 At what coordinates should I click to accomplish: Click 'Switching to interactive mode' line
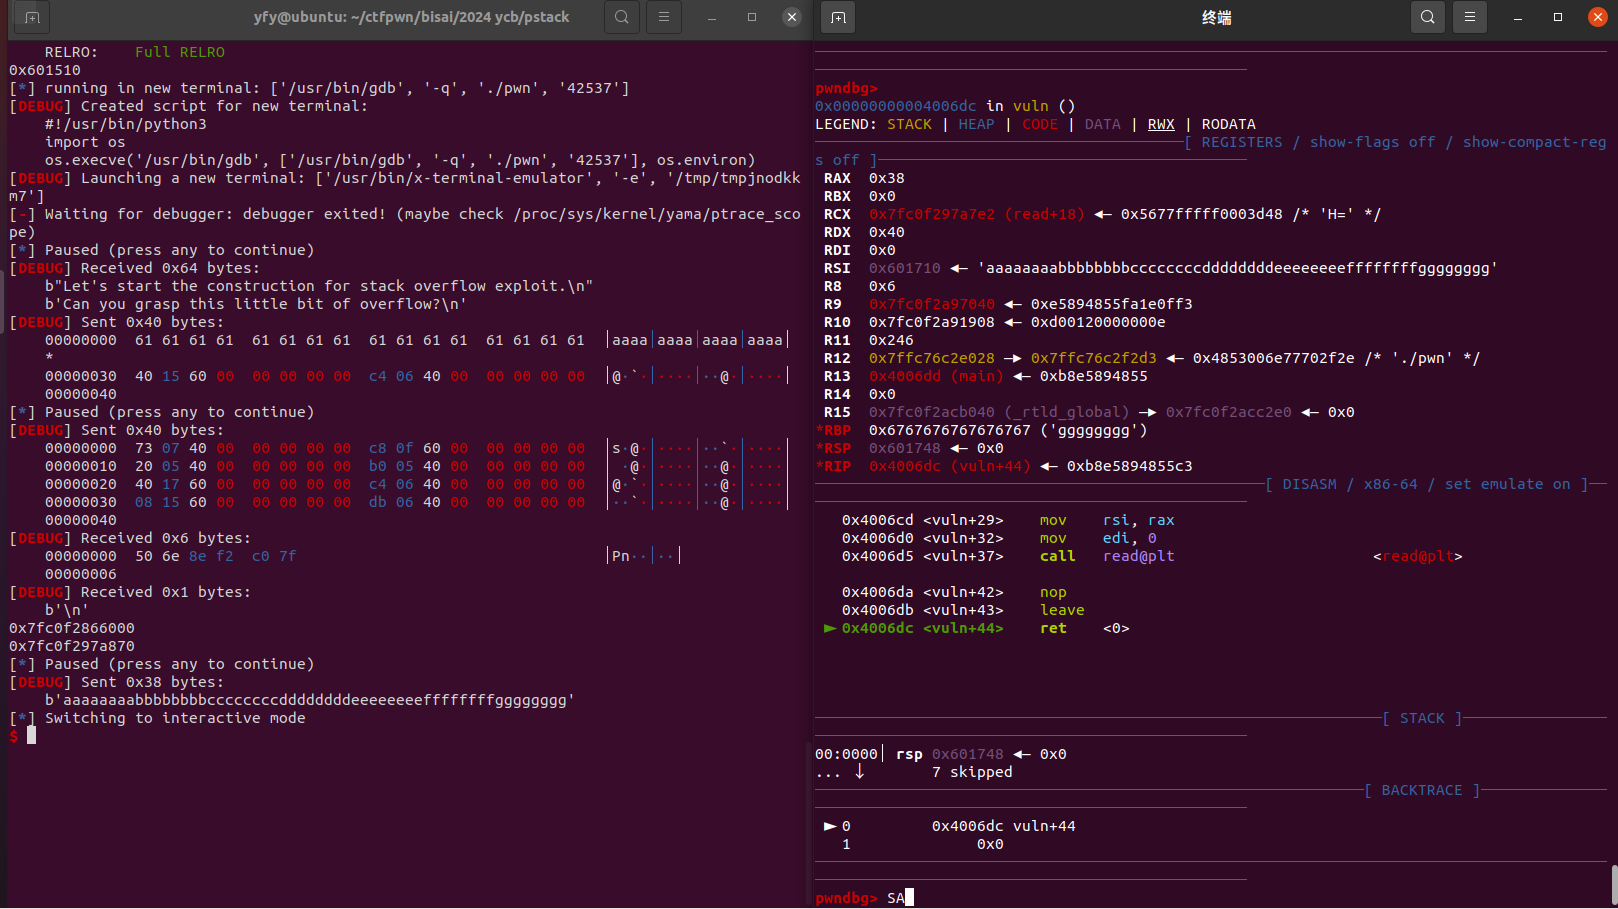pyautogui.click(x=175, y=718)
